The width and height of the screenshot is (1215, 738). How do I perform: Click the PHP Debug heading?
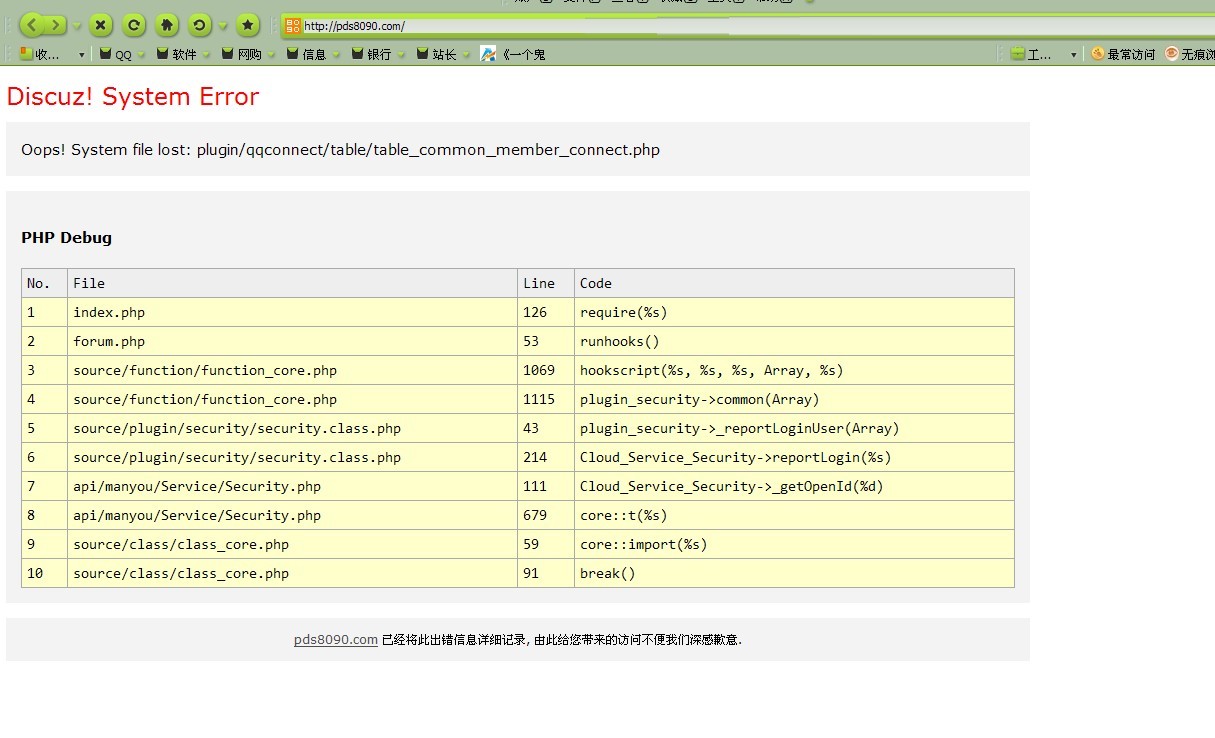click(x=66, y=238)
